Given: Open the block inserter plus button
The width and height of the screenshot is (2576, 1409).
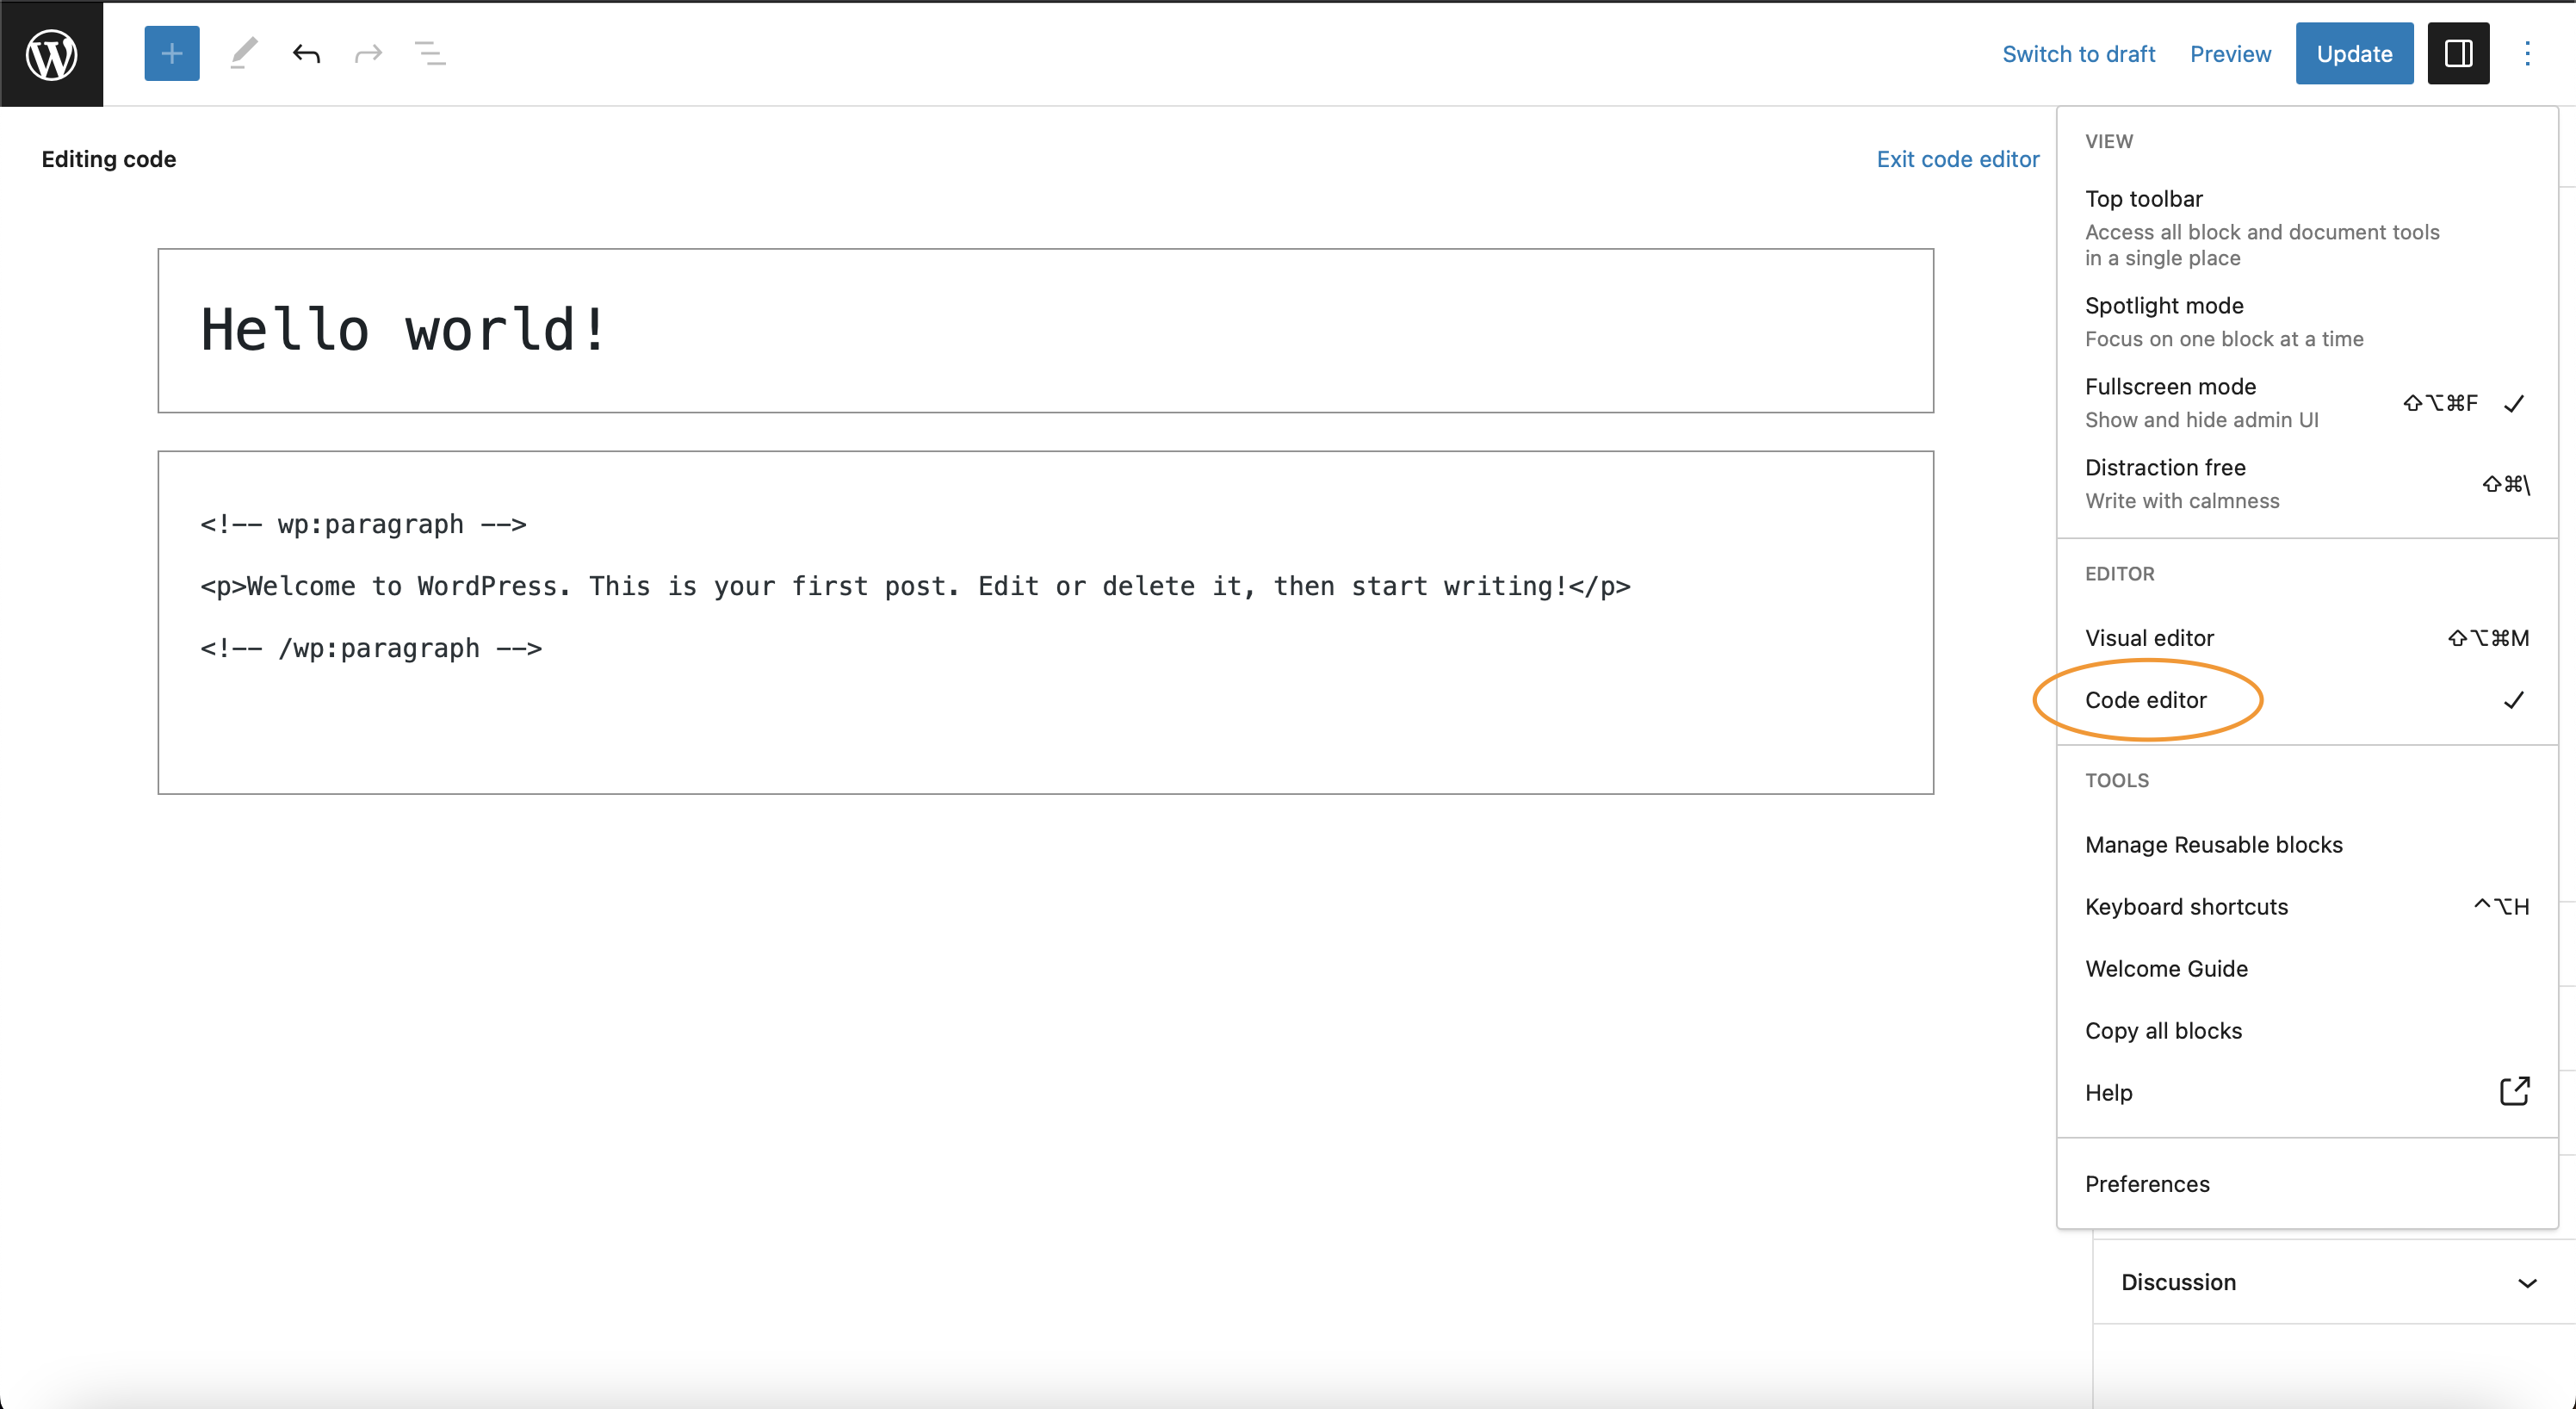Looking at the screenshot, I should pos(172,54).
